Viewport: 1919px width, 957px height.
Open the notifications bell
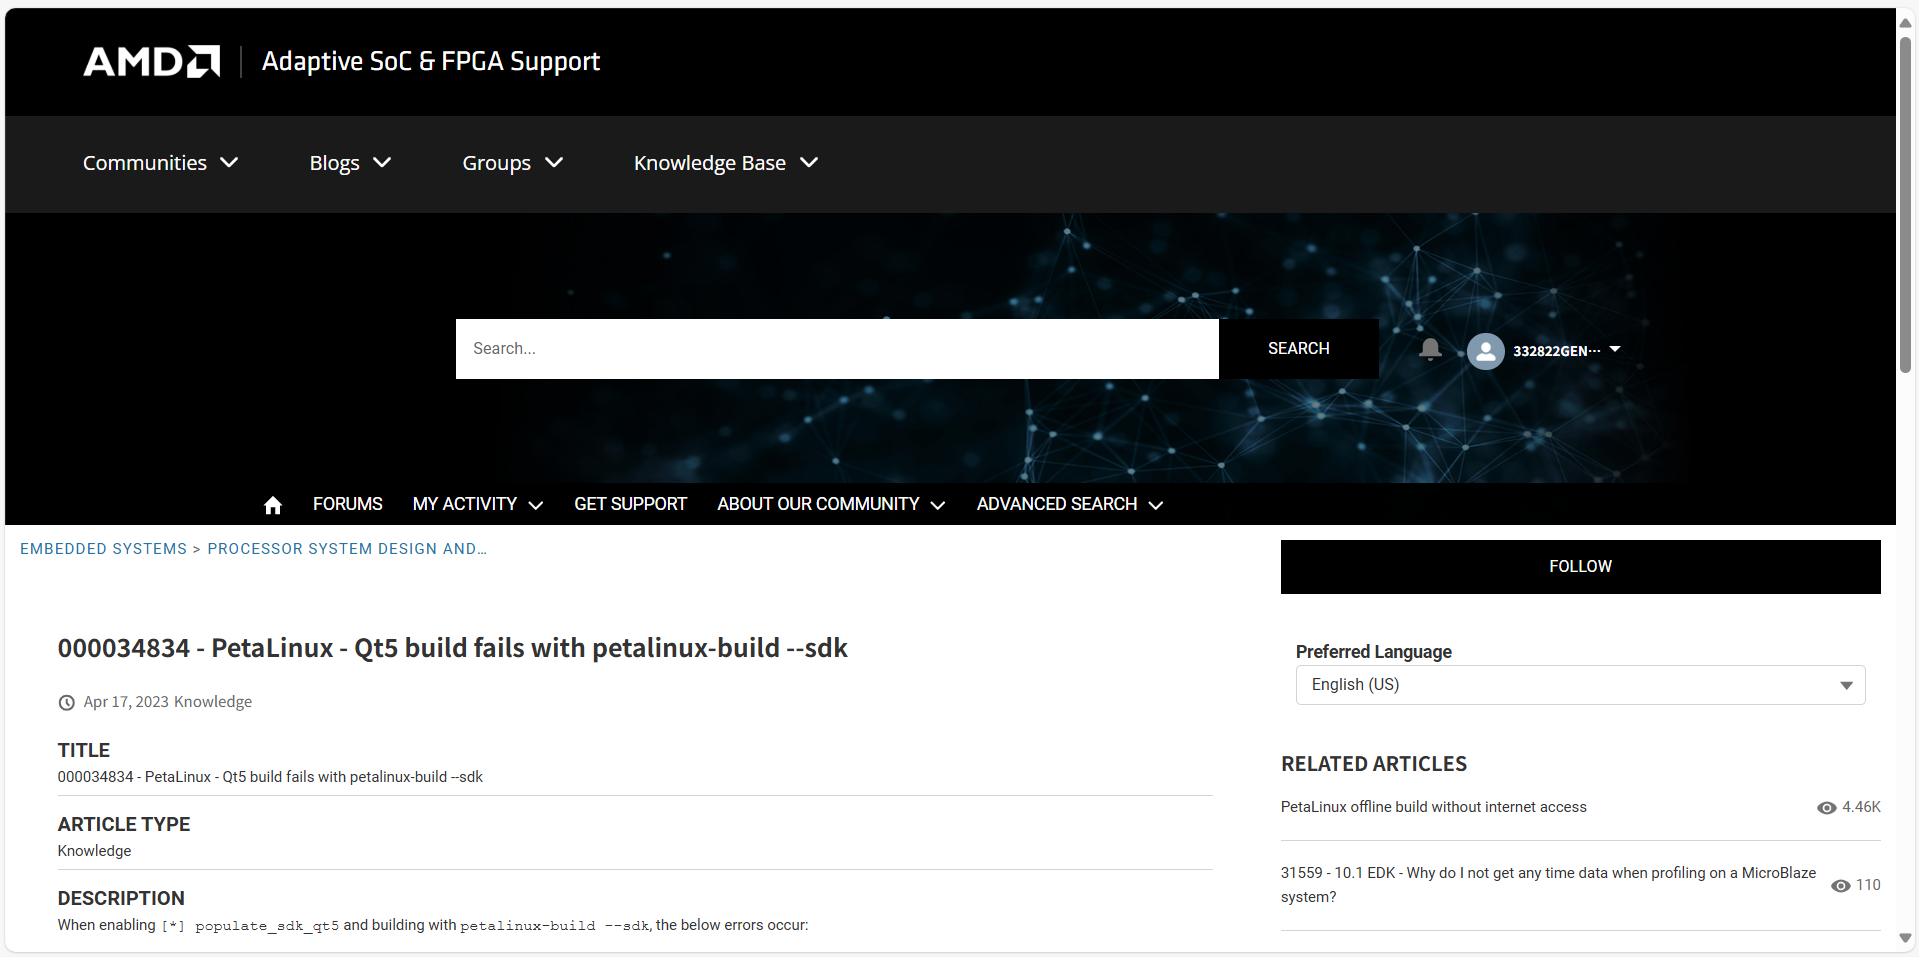(1430, 349)
